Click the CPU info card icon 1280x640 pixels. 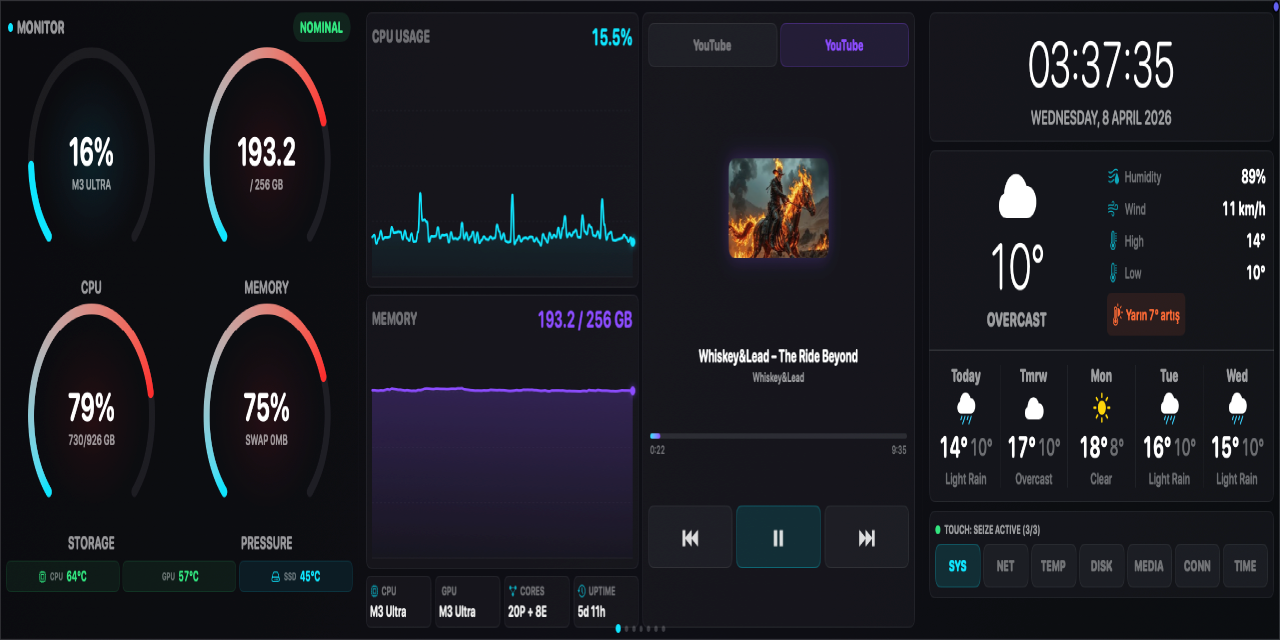[x=375, y=591]
